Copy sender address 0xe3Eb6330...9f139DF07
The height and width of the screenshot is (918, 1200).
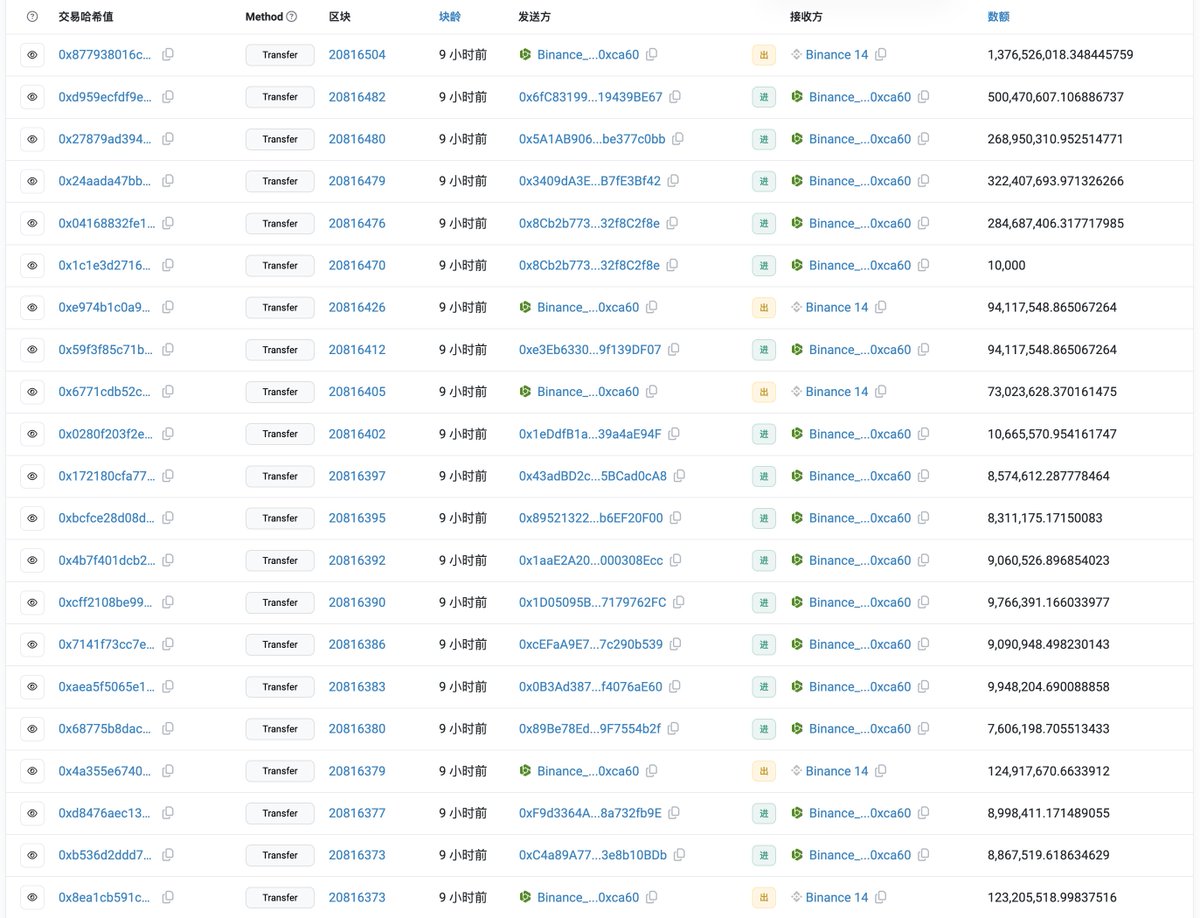click(674, 349)
